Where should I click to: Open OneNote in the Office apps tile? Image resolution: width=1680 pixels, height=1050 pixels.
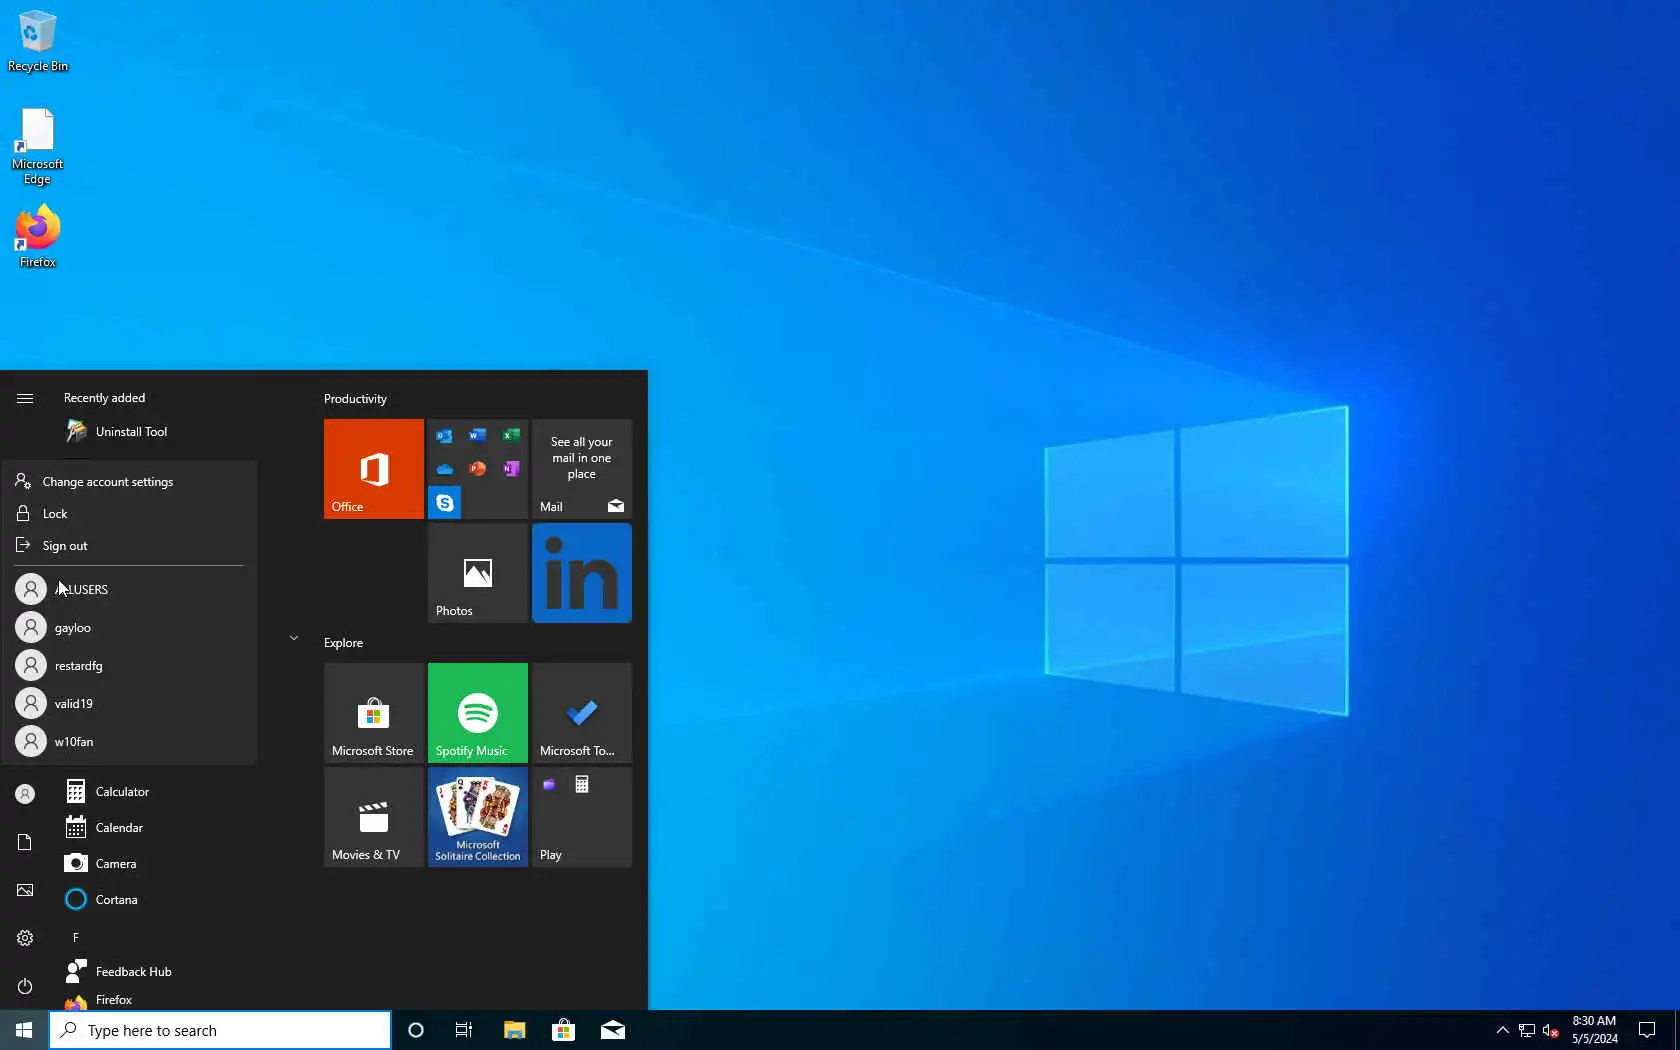[x=511, y=469]
